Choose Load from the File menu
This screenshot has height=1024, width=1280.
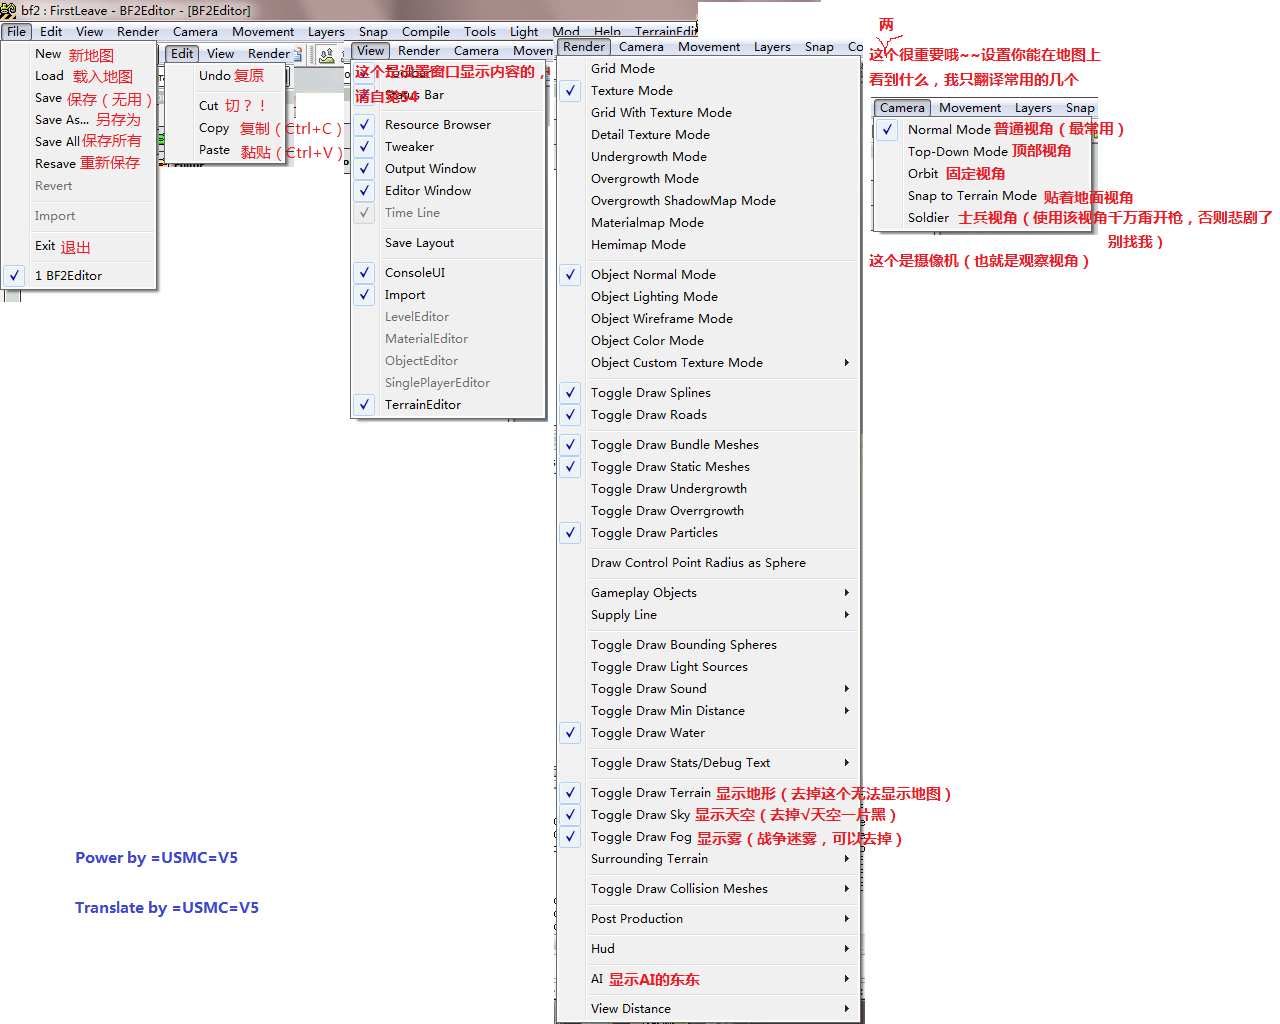point(79,76)
